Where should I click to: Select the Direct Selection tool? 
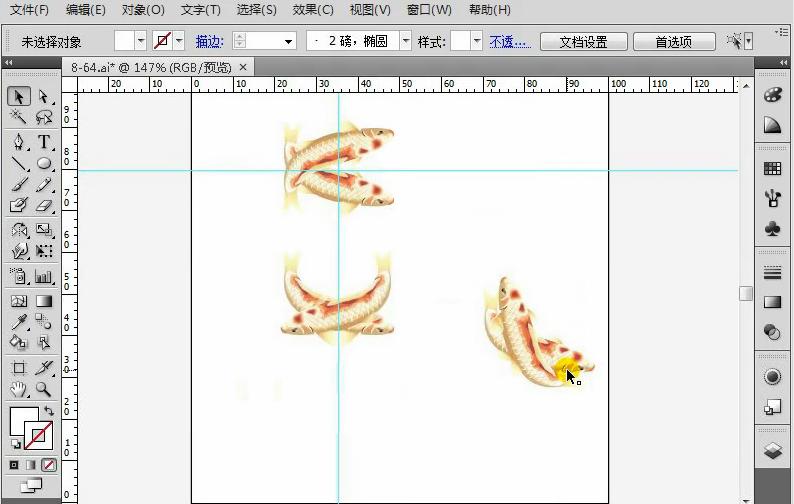pos(44,96)
